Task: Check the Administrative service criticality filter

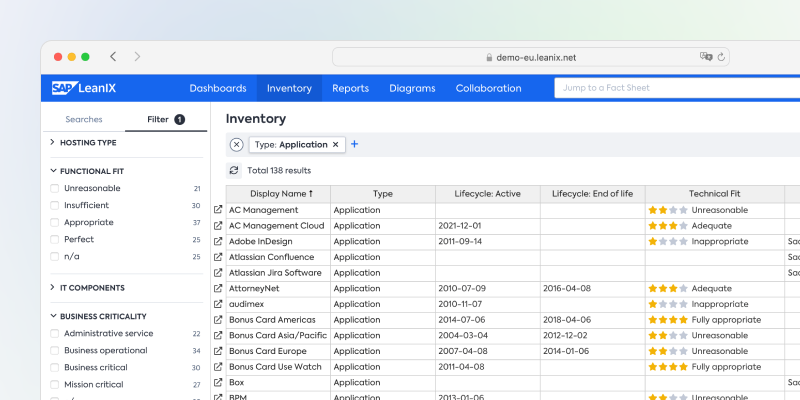Action: pyautogui.click(x=55, y=334)
